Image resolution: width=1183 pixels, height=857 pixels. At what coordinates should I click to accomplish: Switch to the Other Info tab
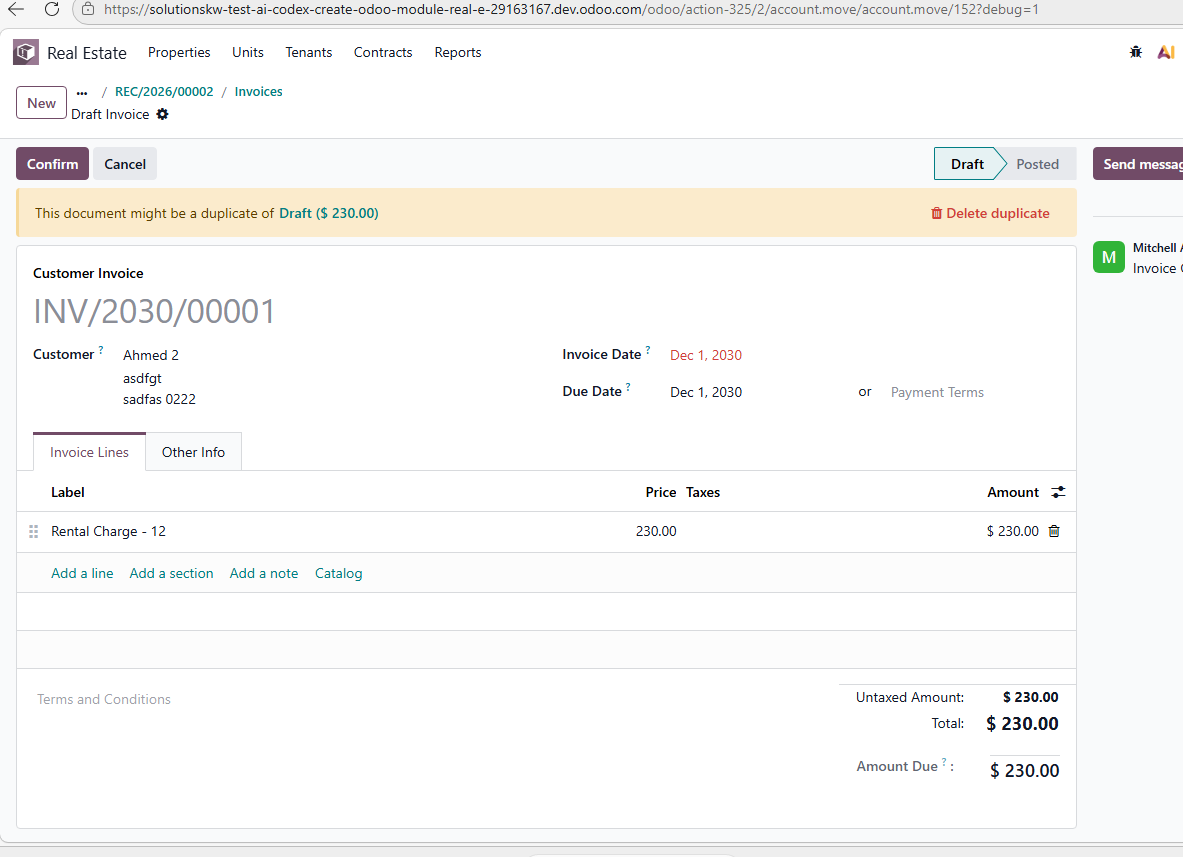(x=193, y=452)
